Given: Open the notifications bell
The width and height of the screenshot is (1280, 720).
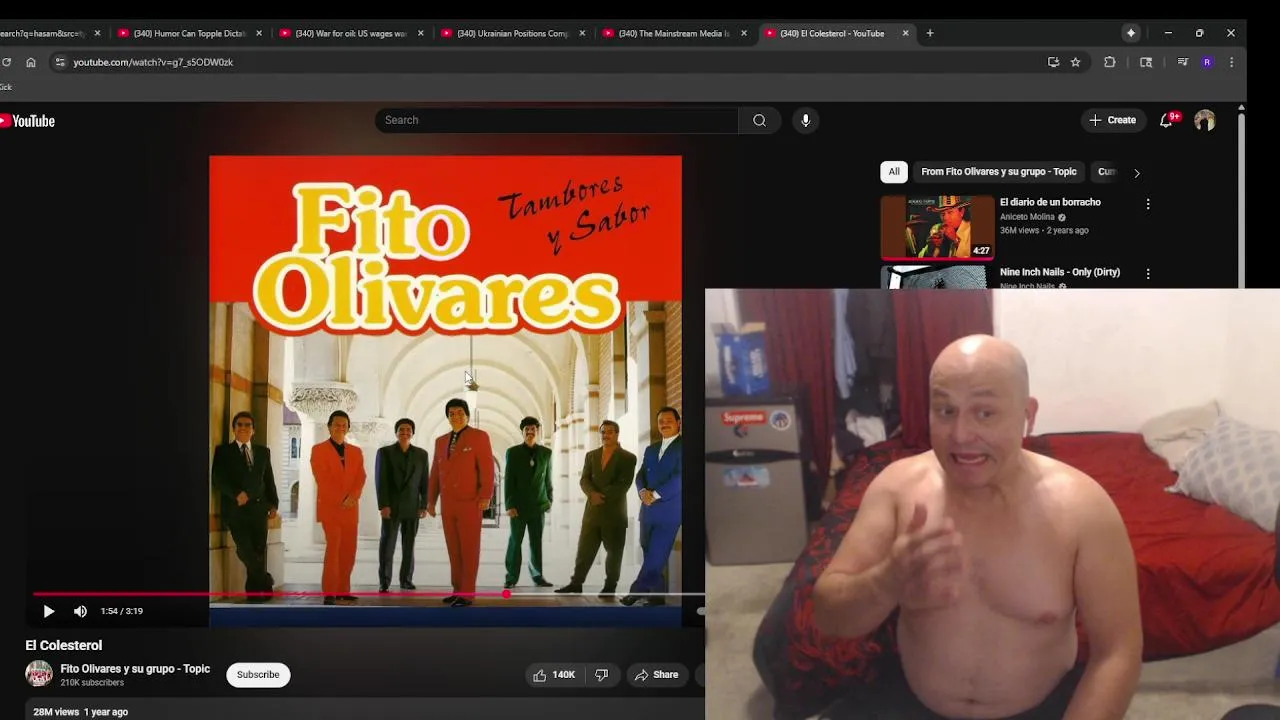Looking at the screenshot, I should 1166,120.
